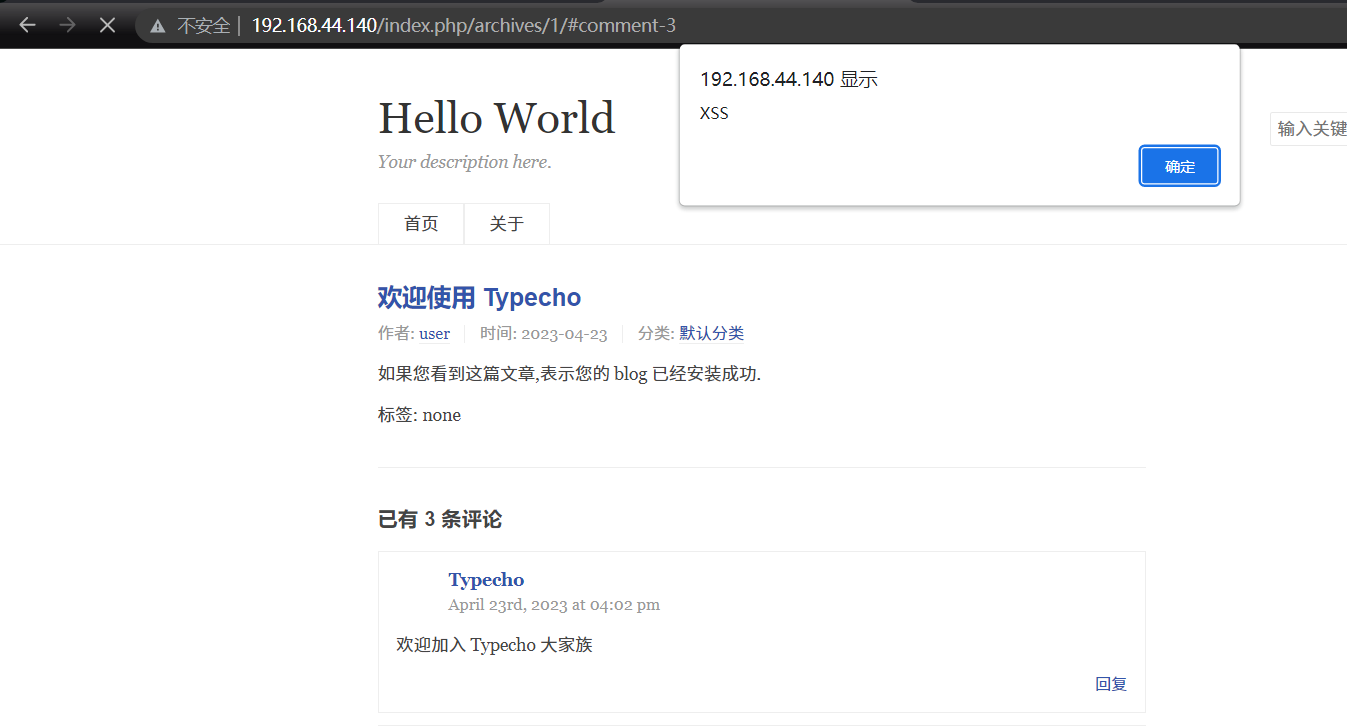Click the post date 2023-04-23
The width and height of the screenshot is (1347, 726).
565,334
